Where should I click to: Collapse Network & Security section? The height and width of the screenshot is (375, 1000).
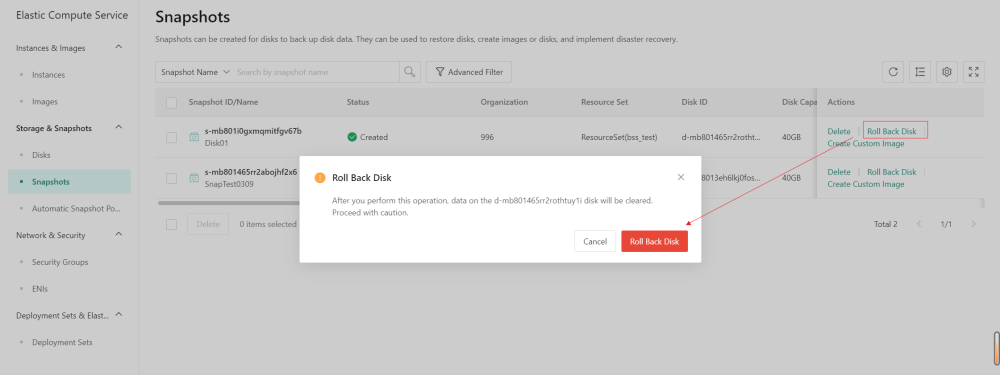point(119,235)
